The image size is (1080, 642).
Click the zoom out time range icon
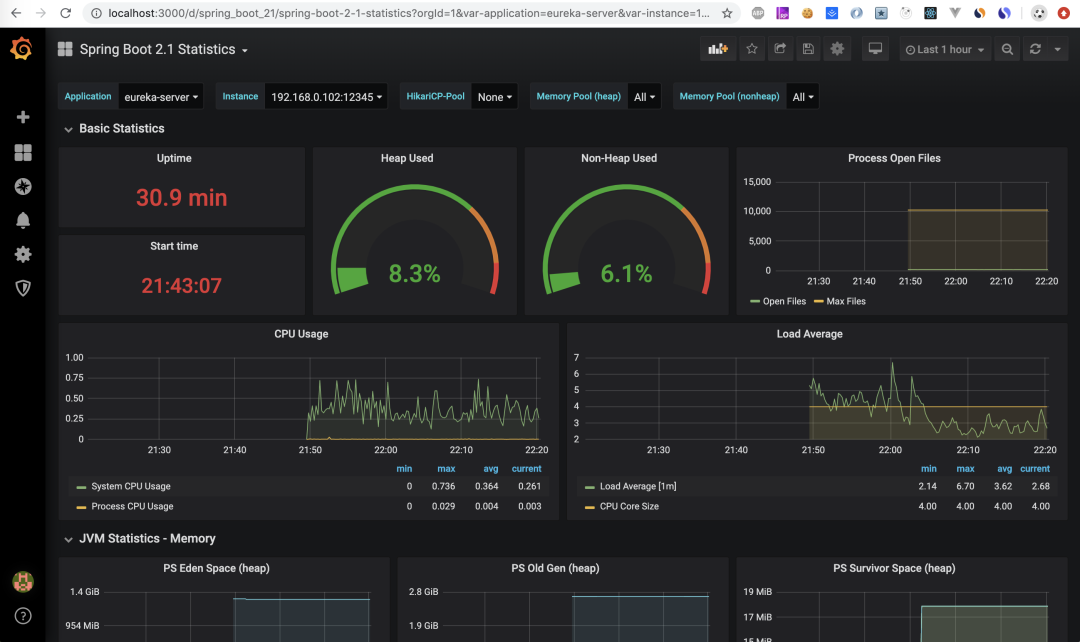point(1007,50)
